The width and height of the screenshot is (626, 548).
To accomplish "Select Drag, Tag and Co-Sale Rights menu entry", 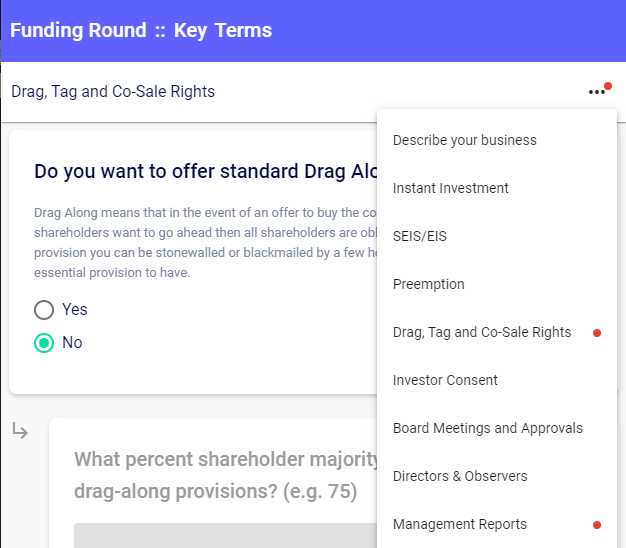I will pyautogui.click(x=482, y=332).
